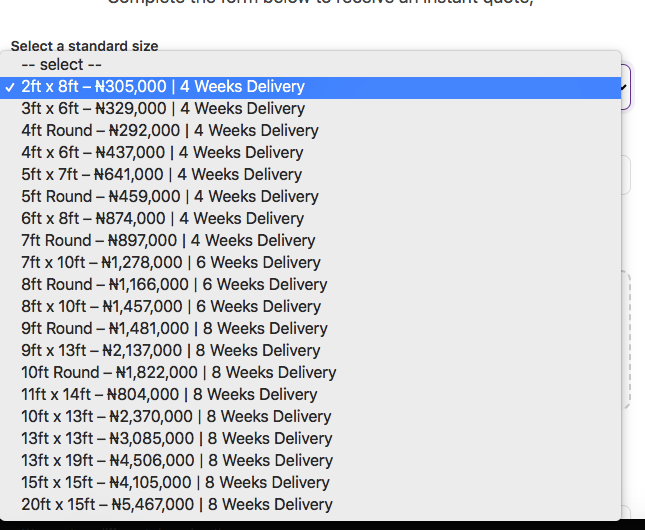This screenshot has height=530, width=645.
Task: Choose 8ft Round ₦1,166,000 option
Action: [174, 285]
